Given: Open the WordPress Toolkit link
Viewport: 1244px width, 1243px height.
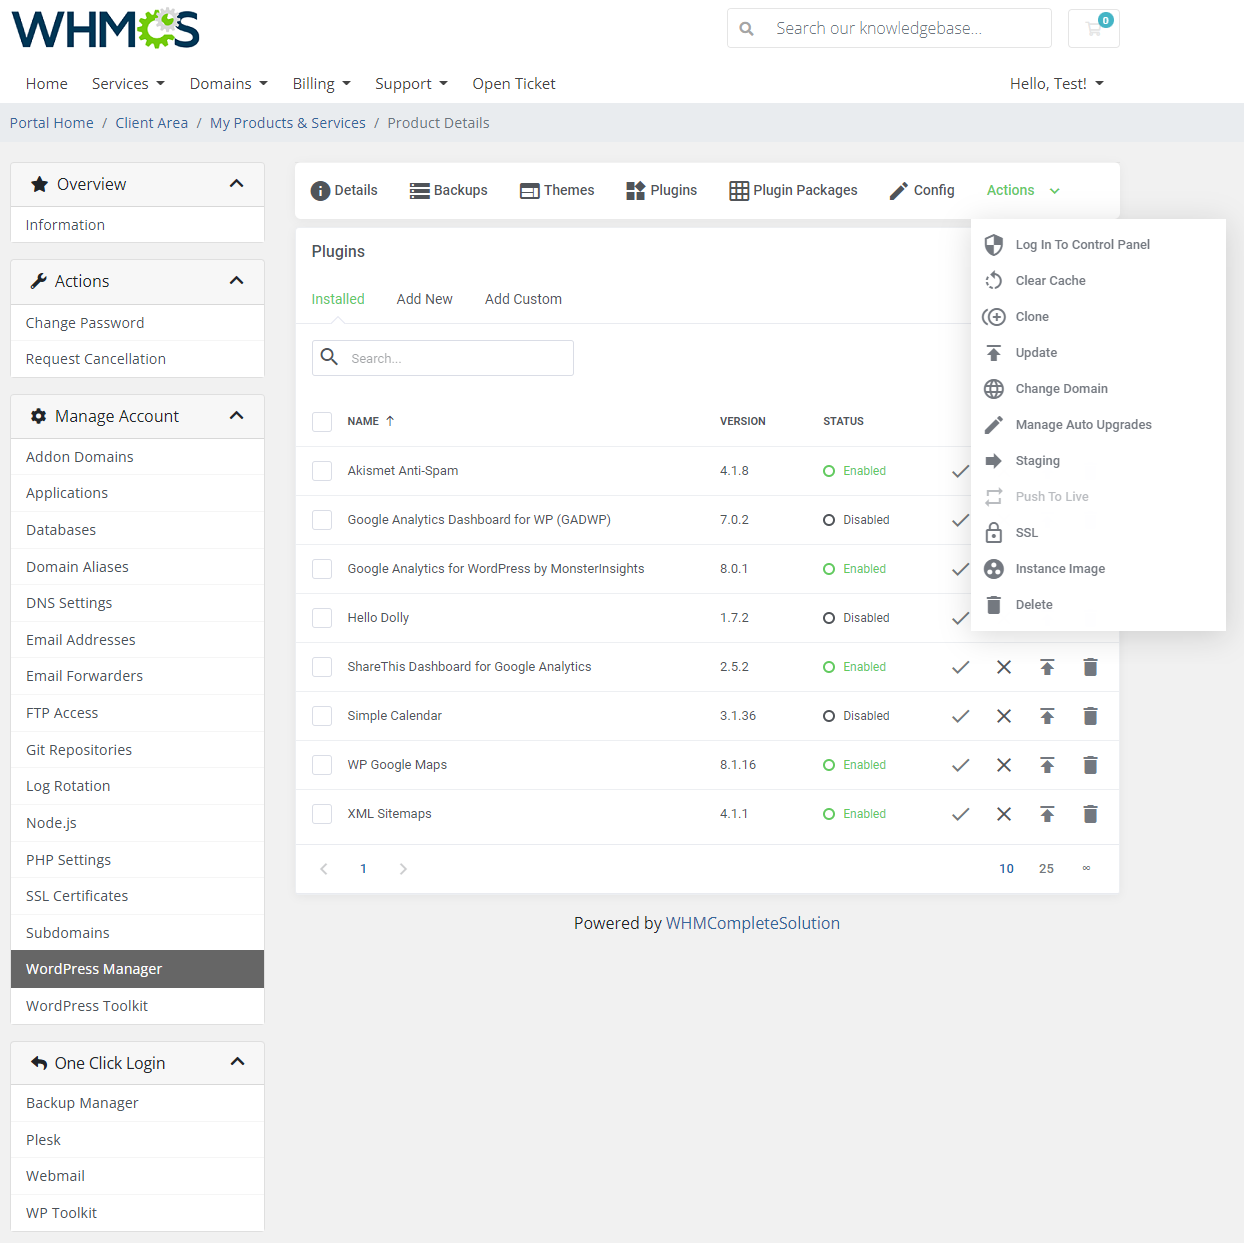Looking at the screenshot, I should [x=87, y=1005].
